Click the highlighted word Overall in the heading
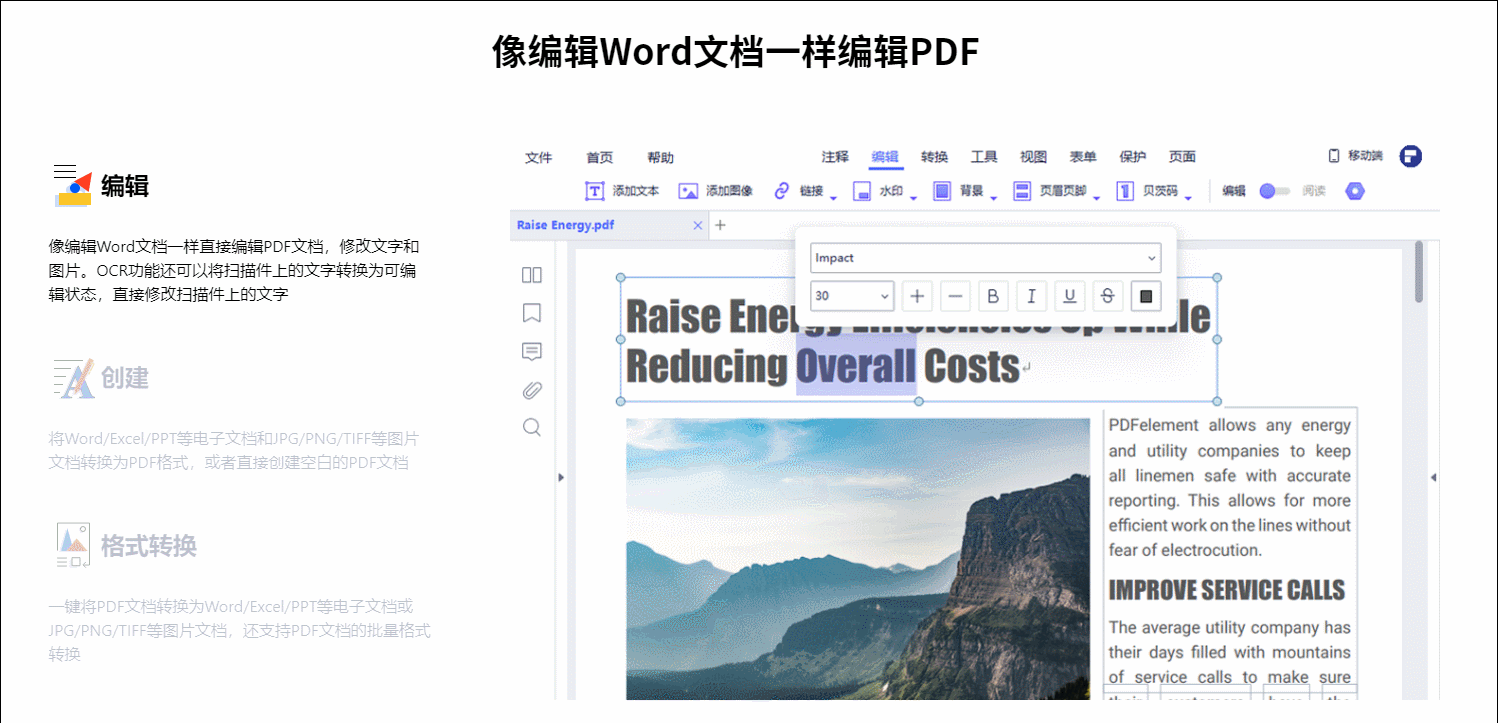The height and width of the screenshot is (723, 1498). (x=856, y=367)
